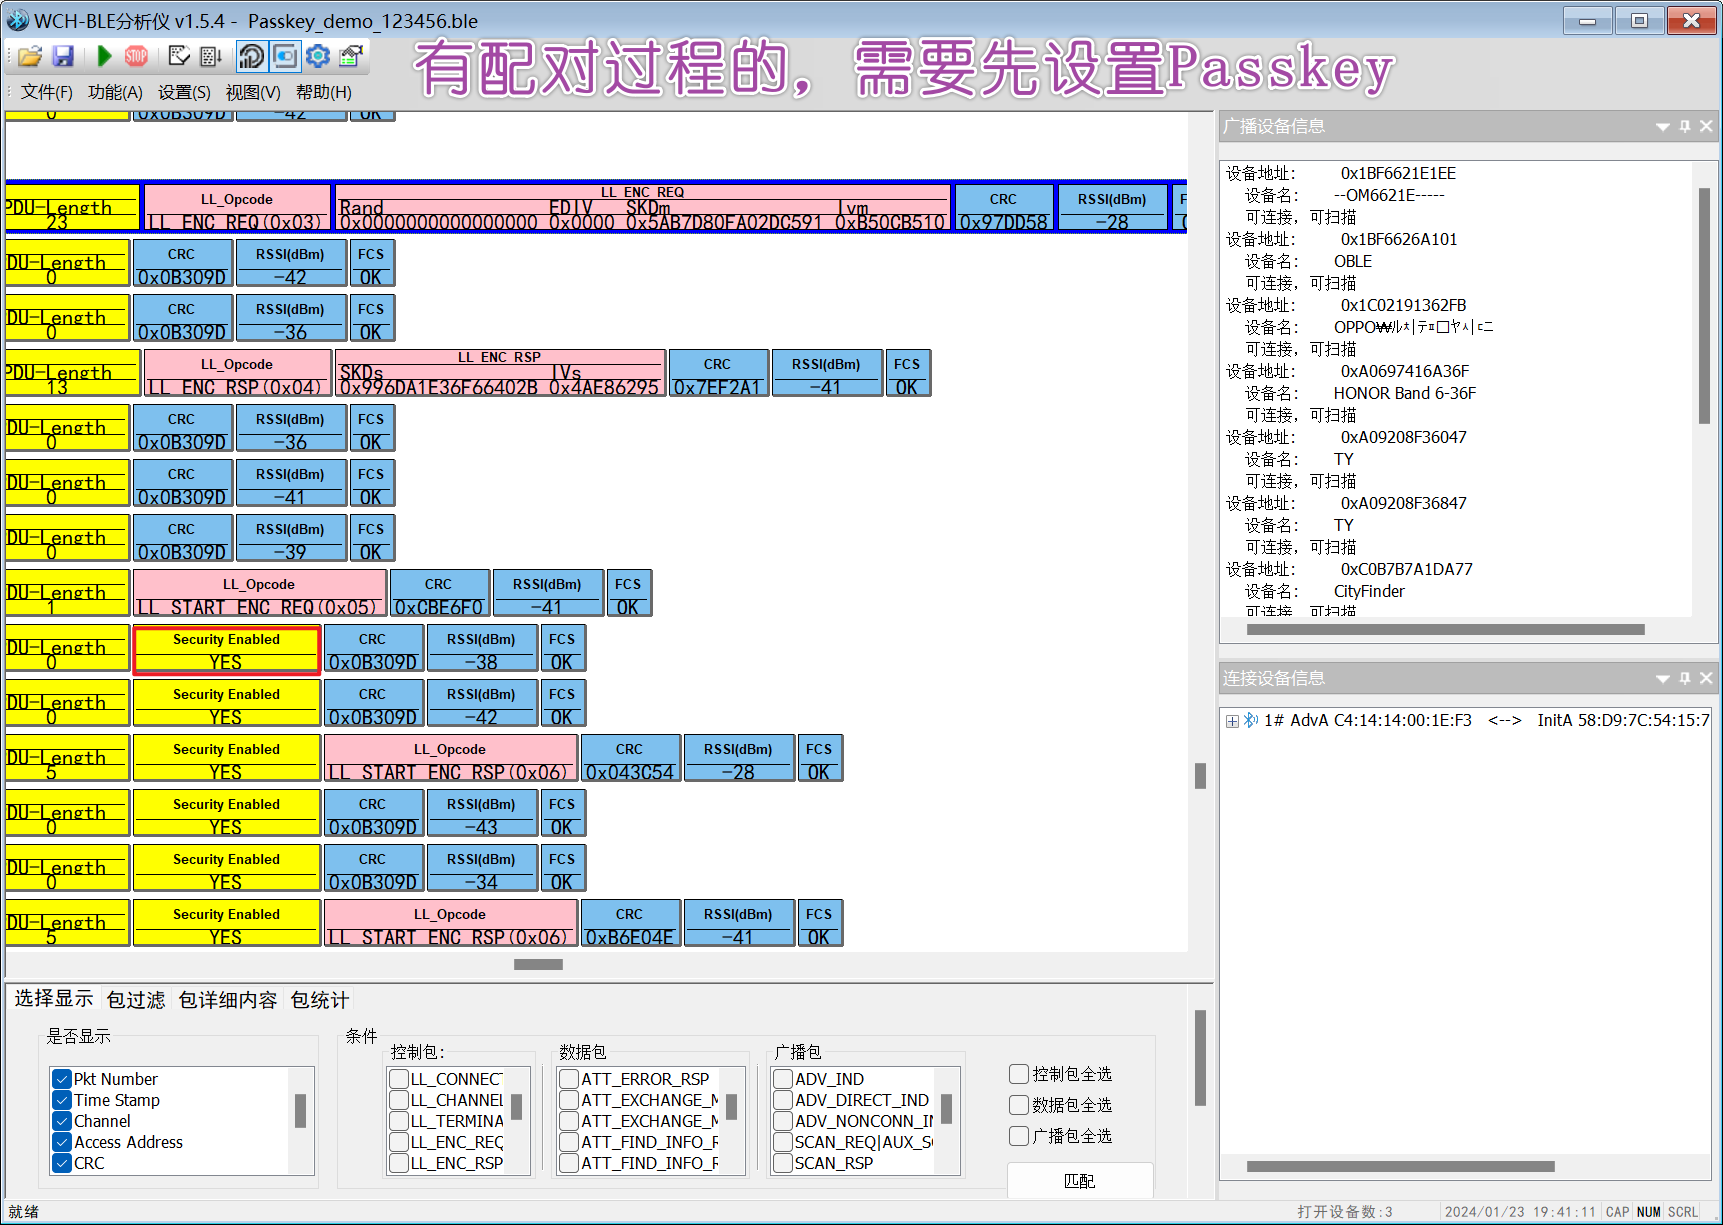This screenshot has height=1225, width=1723.
Task: Click the 广播包 list scrollbar
Action: [x=946, y=1109]
